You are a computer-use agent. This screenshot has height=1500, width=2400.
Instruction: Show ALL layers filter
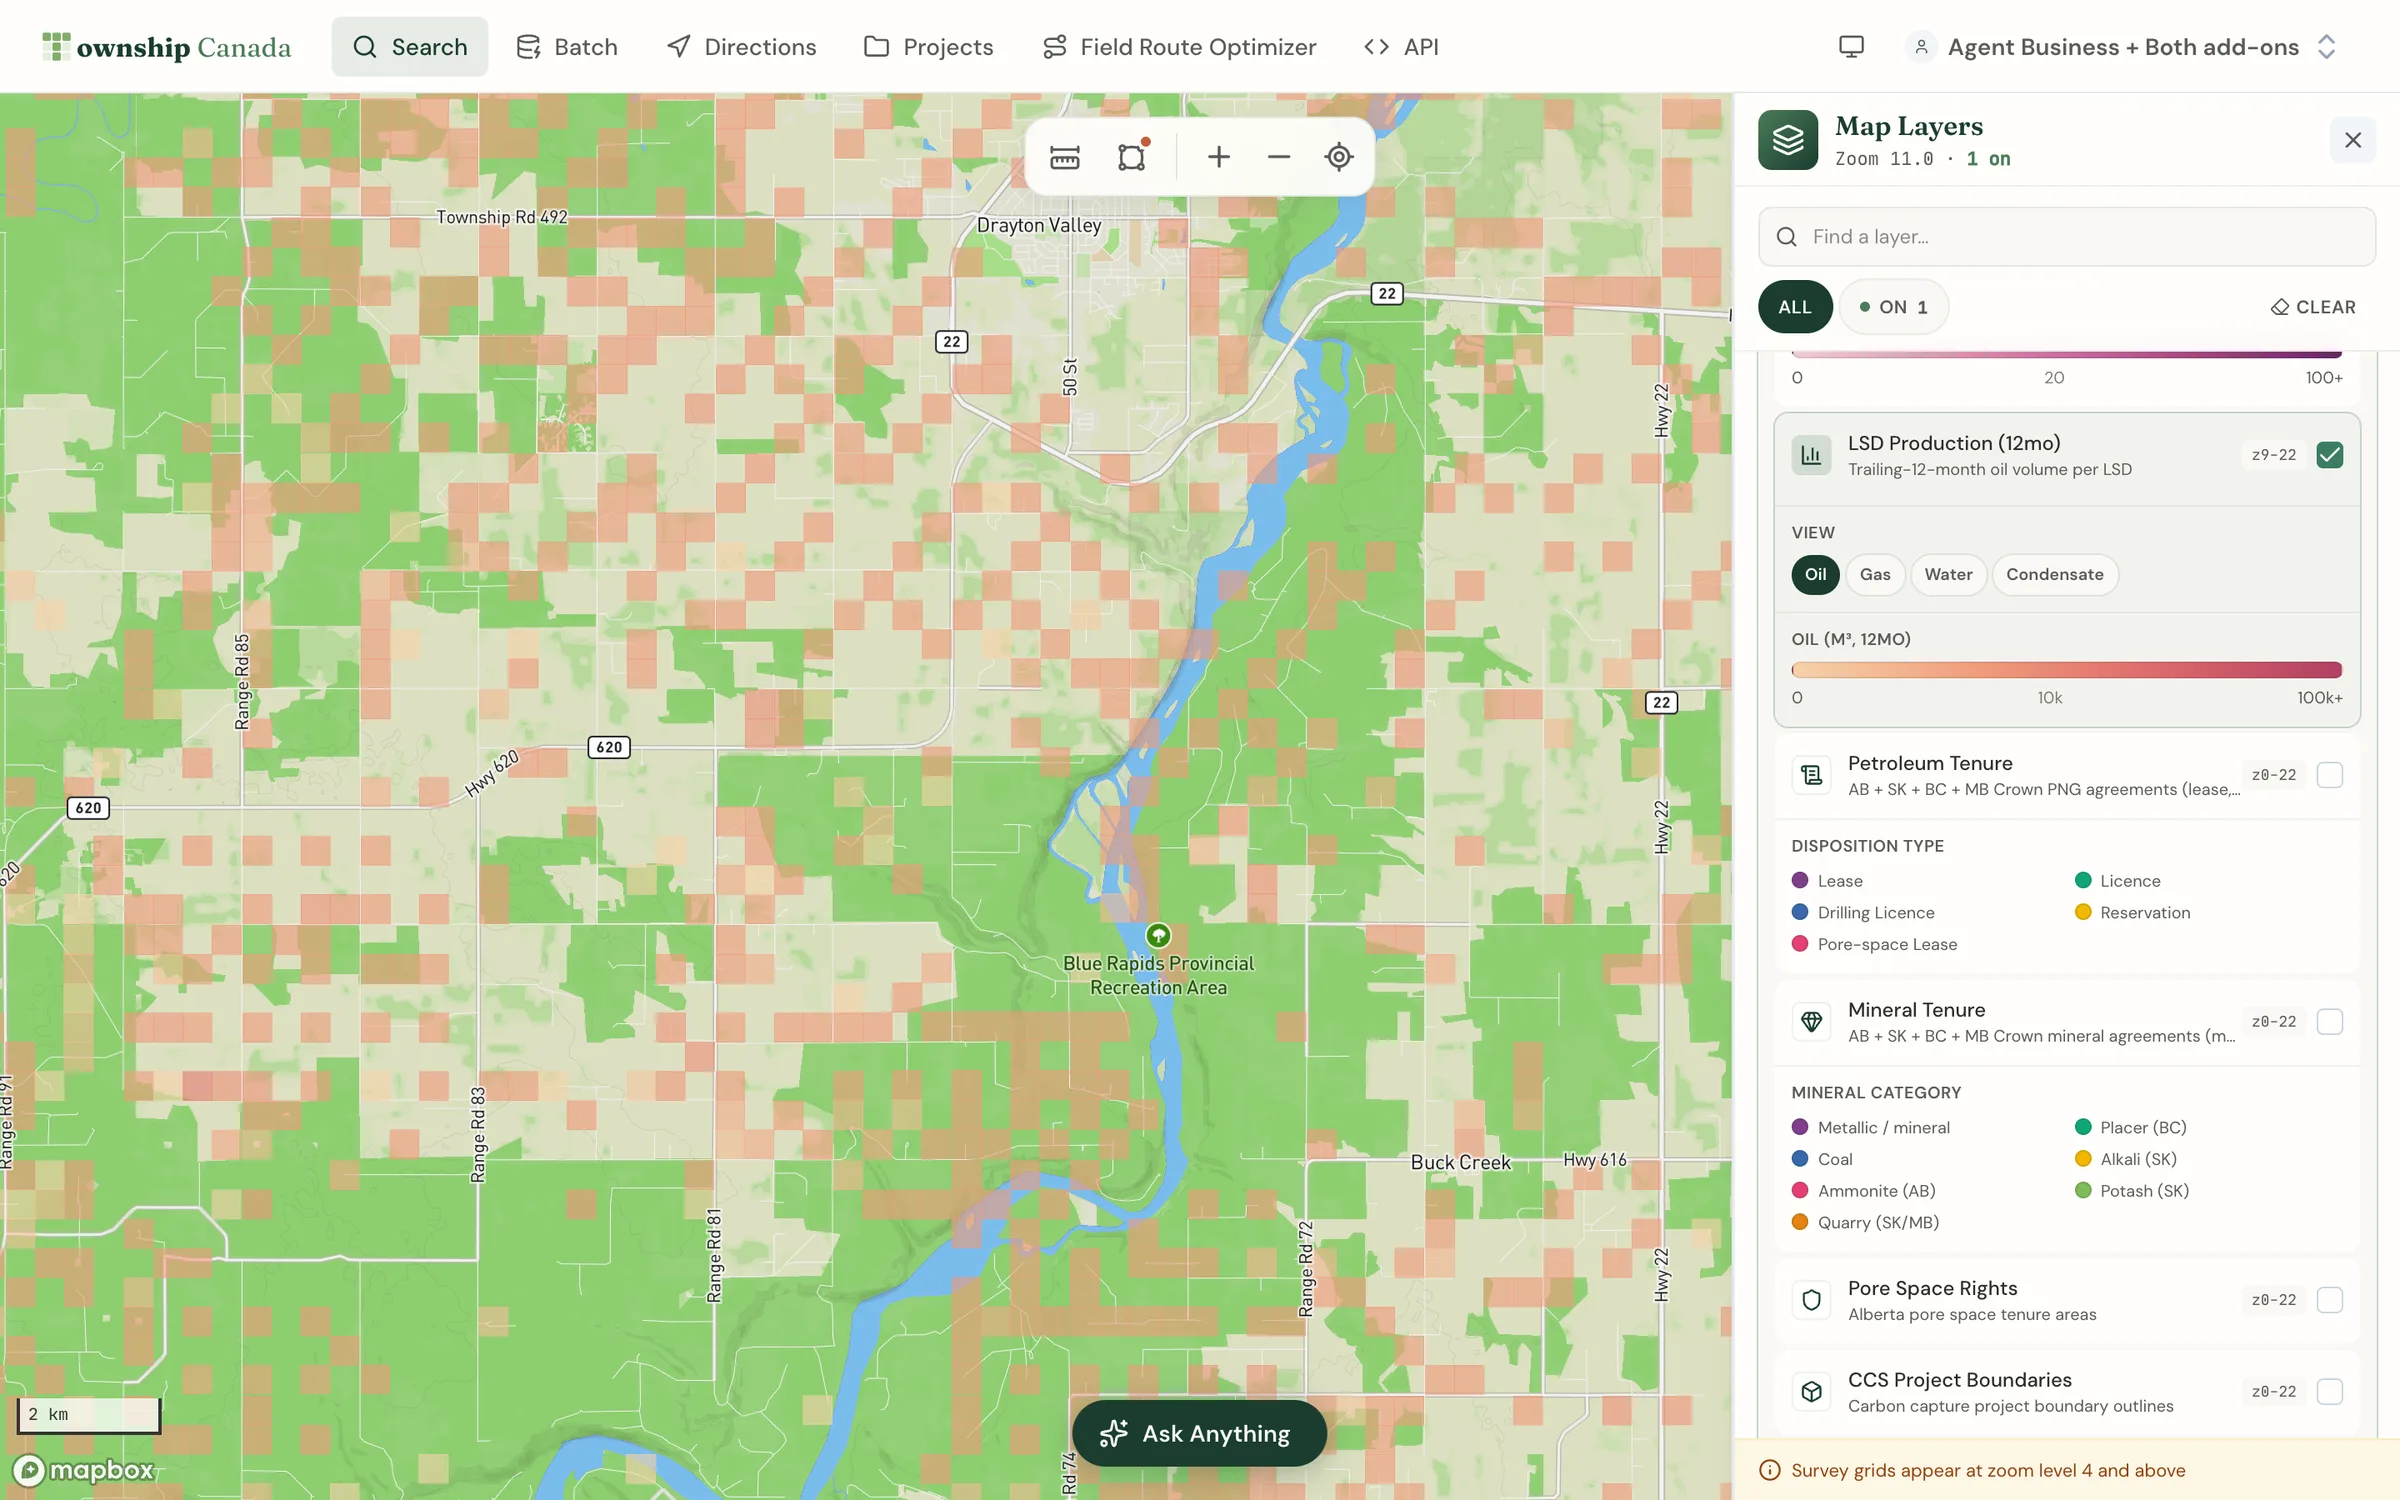click(x=1795, y=307)
